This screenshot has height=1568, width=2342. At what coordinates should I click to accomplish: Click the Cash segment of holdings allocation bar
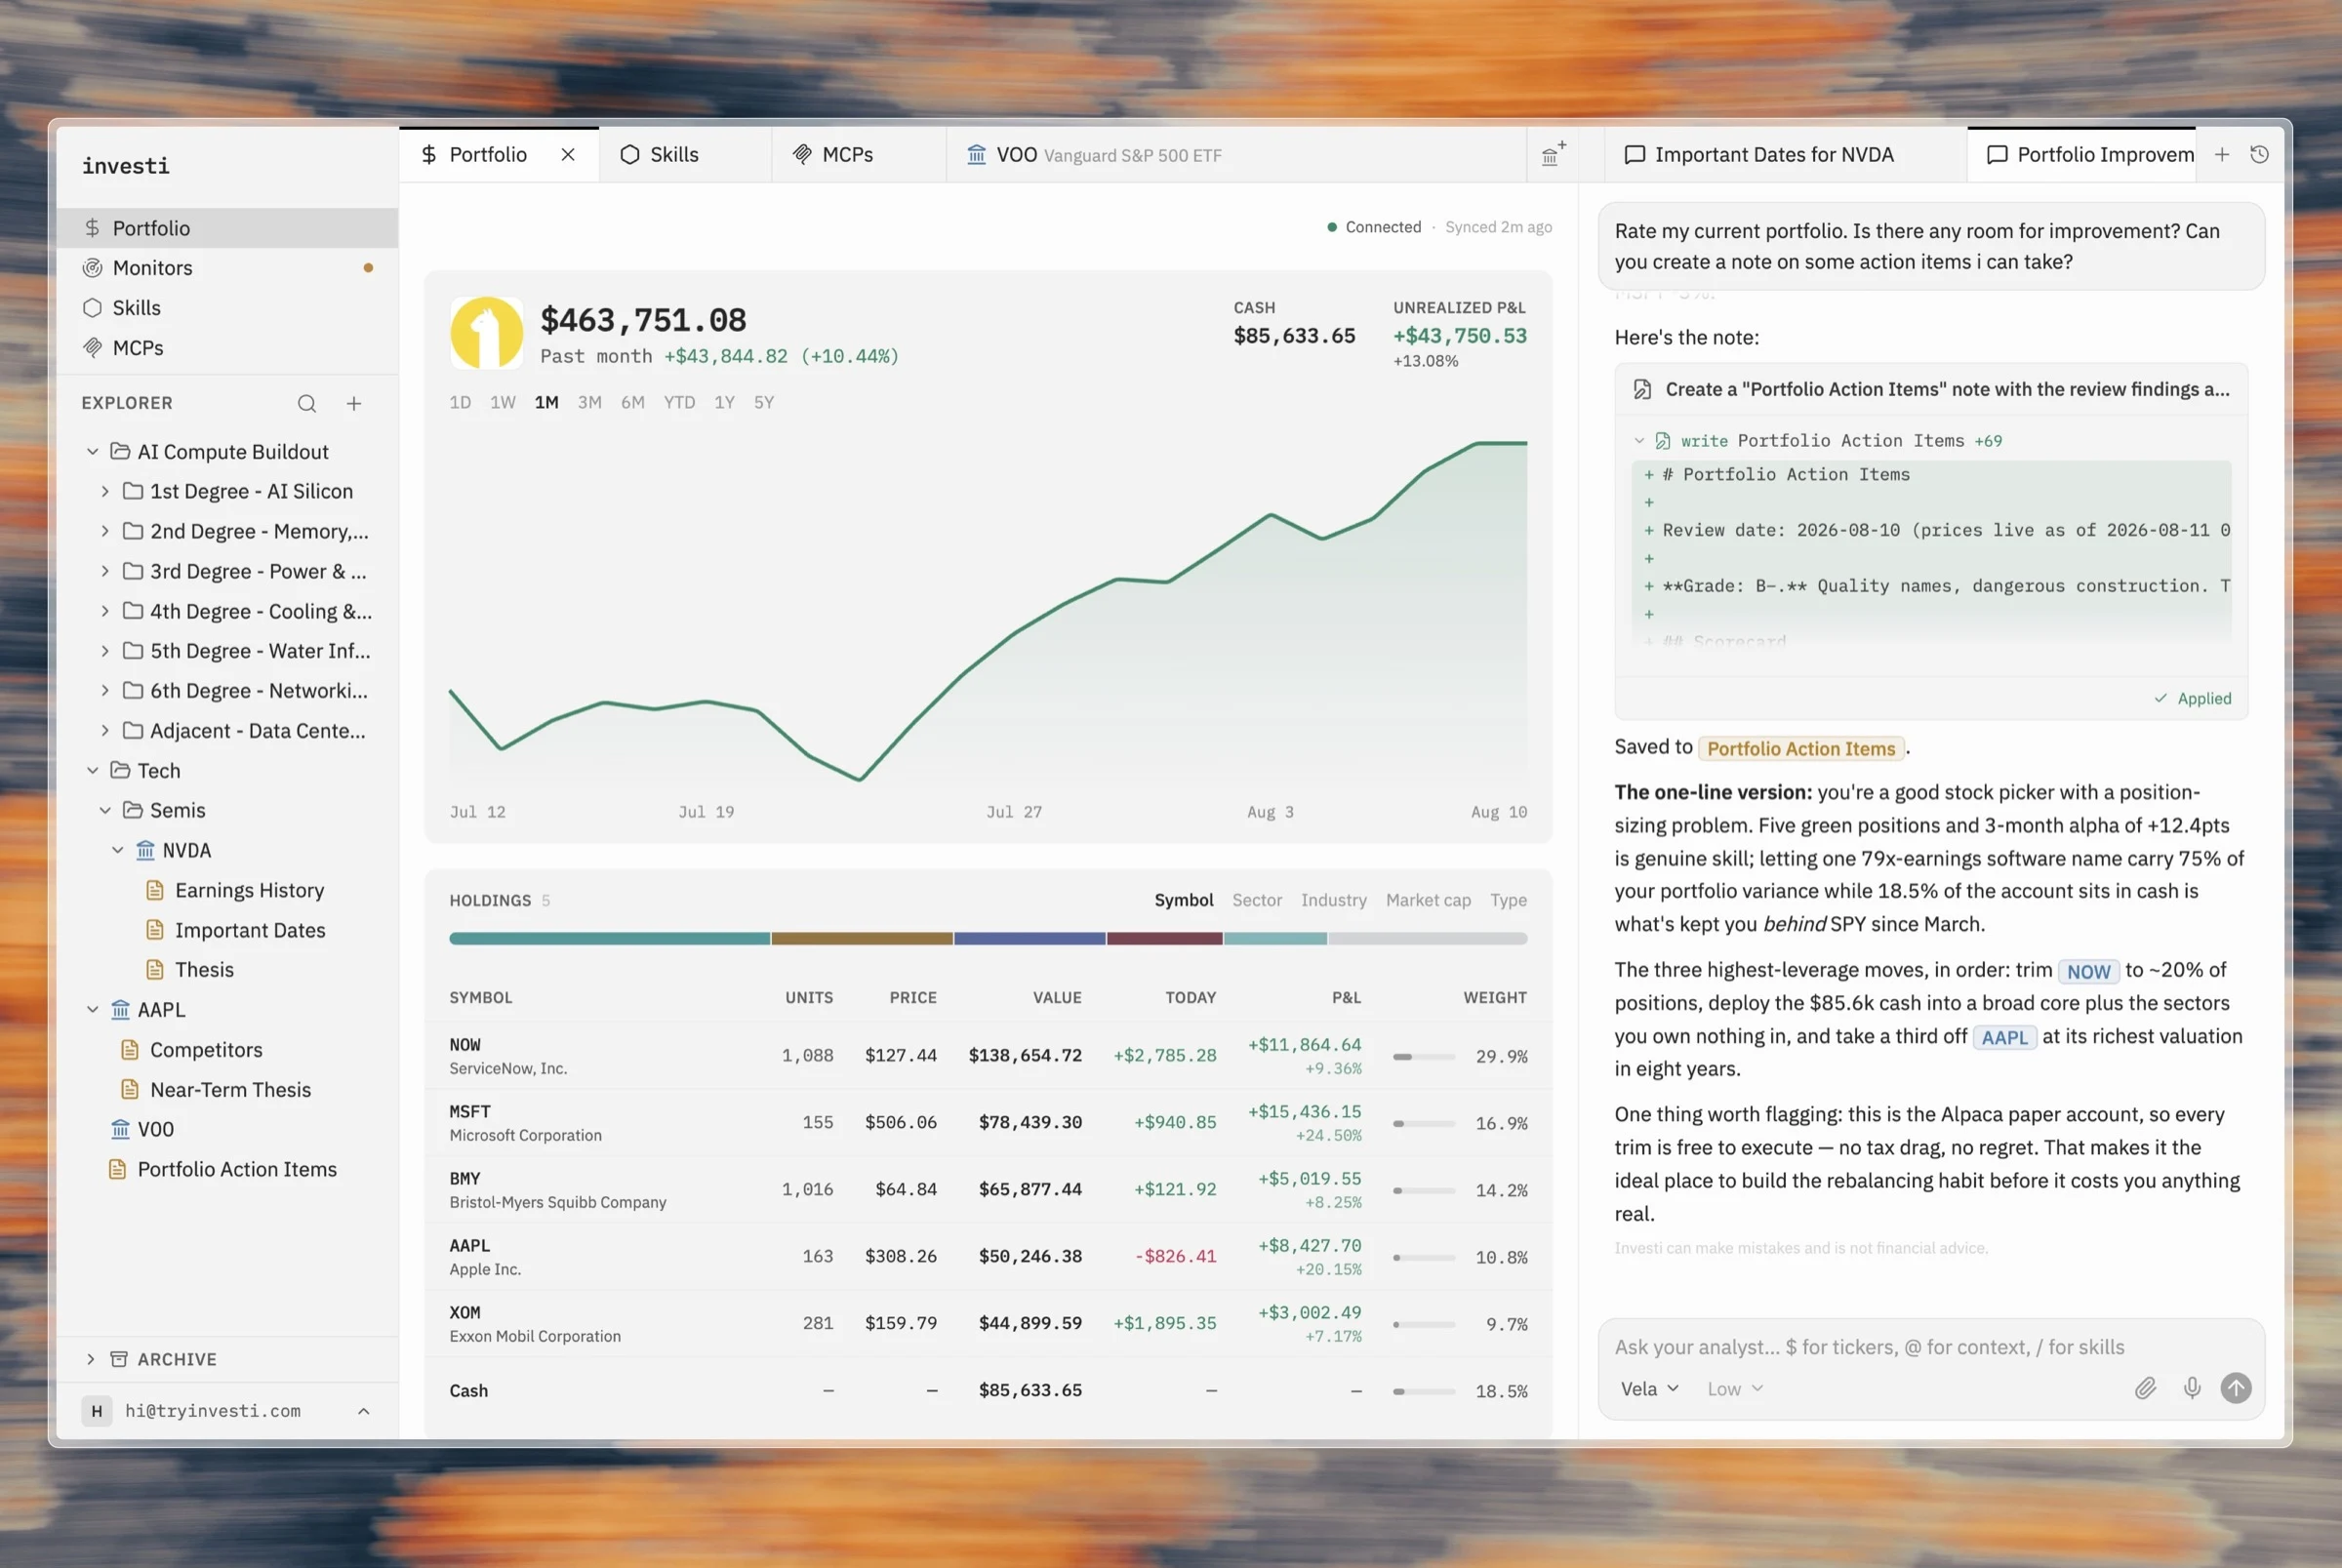point(1427,939)
